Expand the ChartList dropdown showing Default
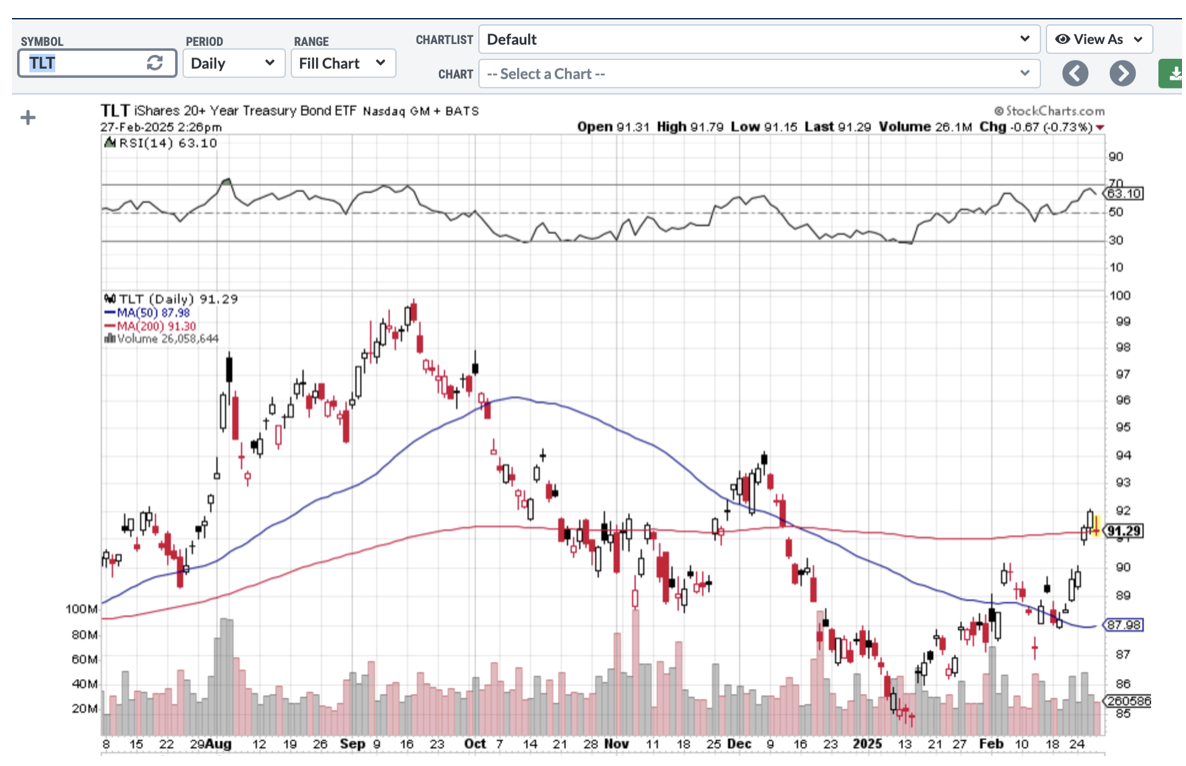The width and height of the screenshot is (1186, 766). coord(758,39)
